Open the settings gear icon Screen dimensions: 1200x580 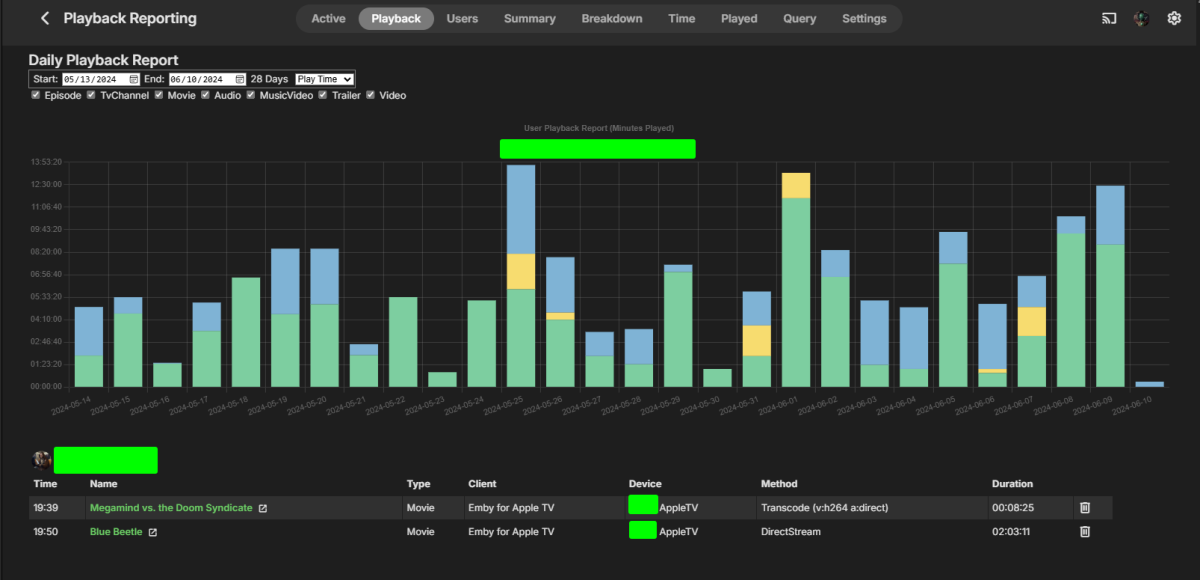point(1174,19)
